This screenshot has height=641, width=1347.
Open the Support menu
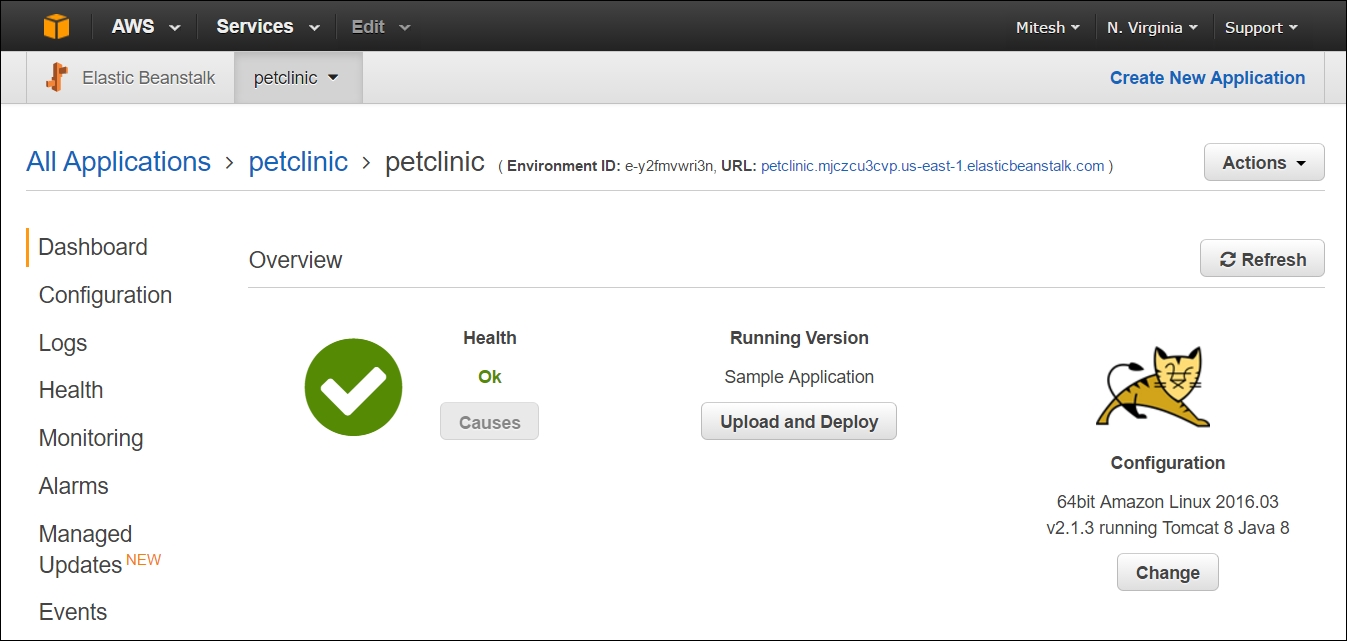click(x=1261, y=27)
